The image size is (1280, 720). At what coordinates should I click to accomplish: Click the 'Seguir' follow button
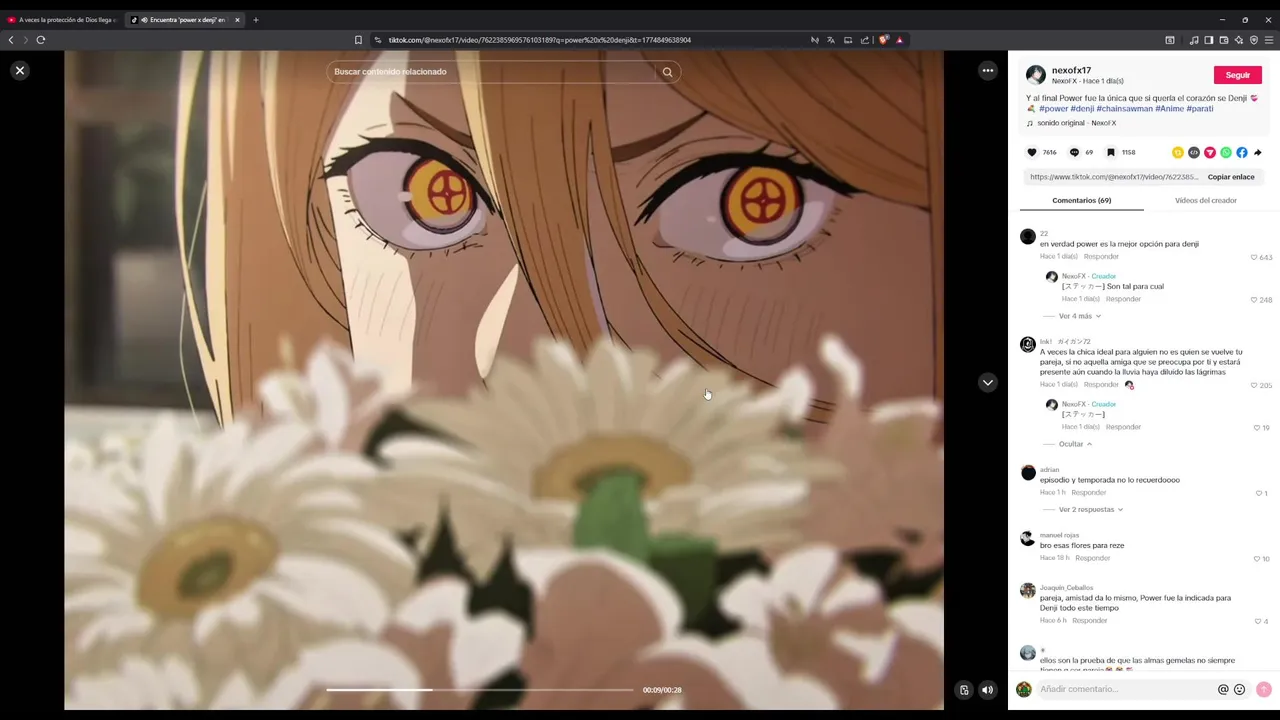[x=1238, y=75]
